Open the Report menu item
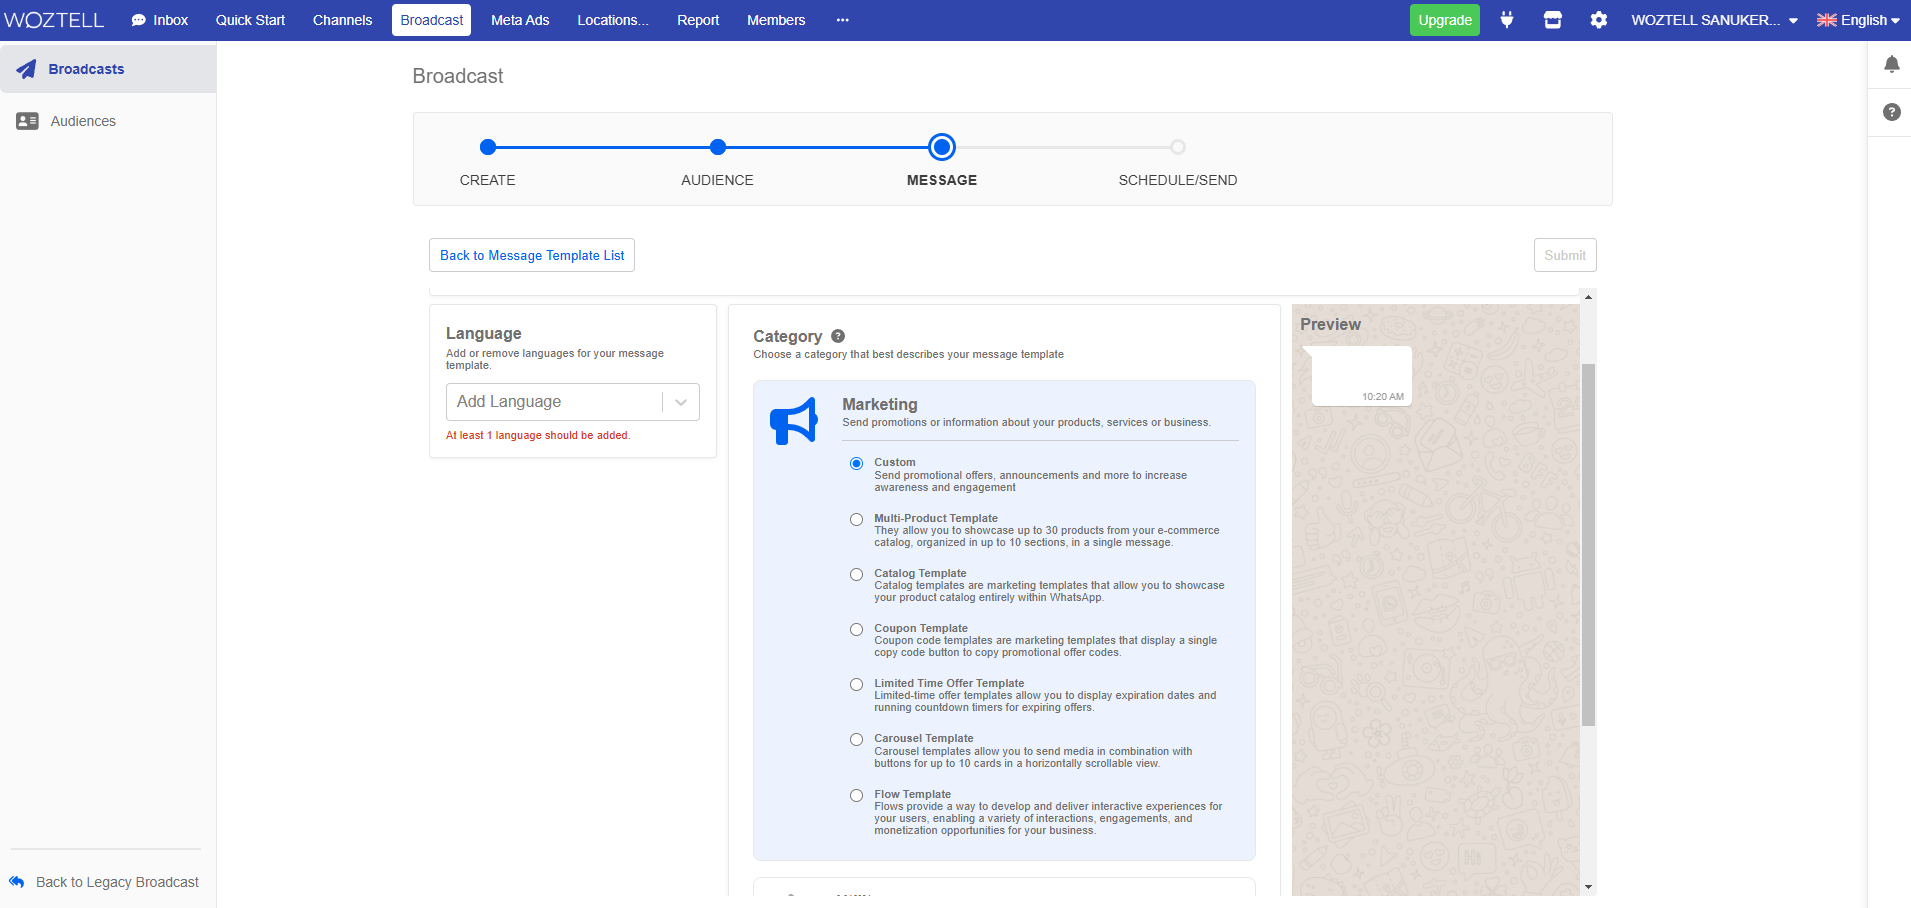This screenshot has width=1911, height=908. tap(697, 19)
